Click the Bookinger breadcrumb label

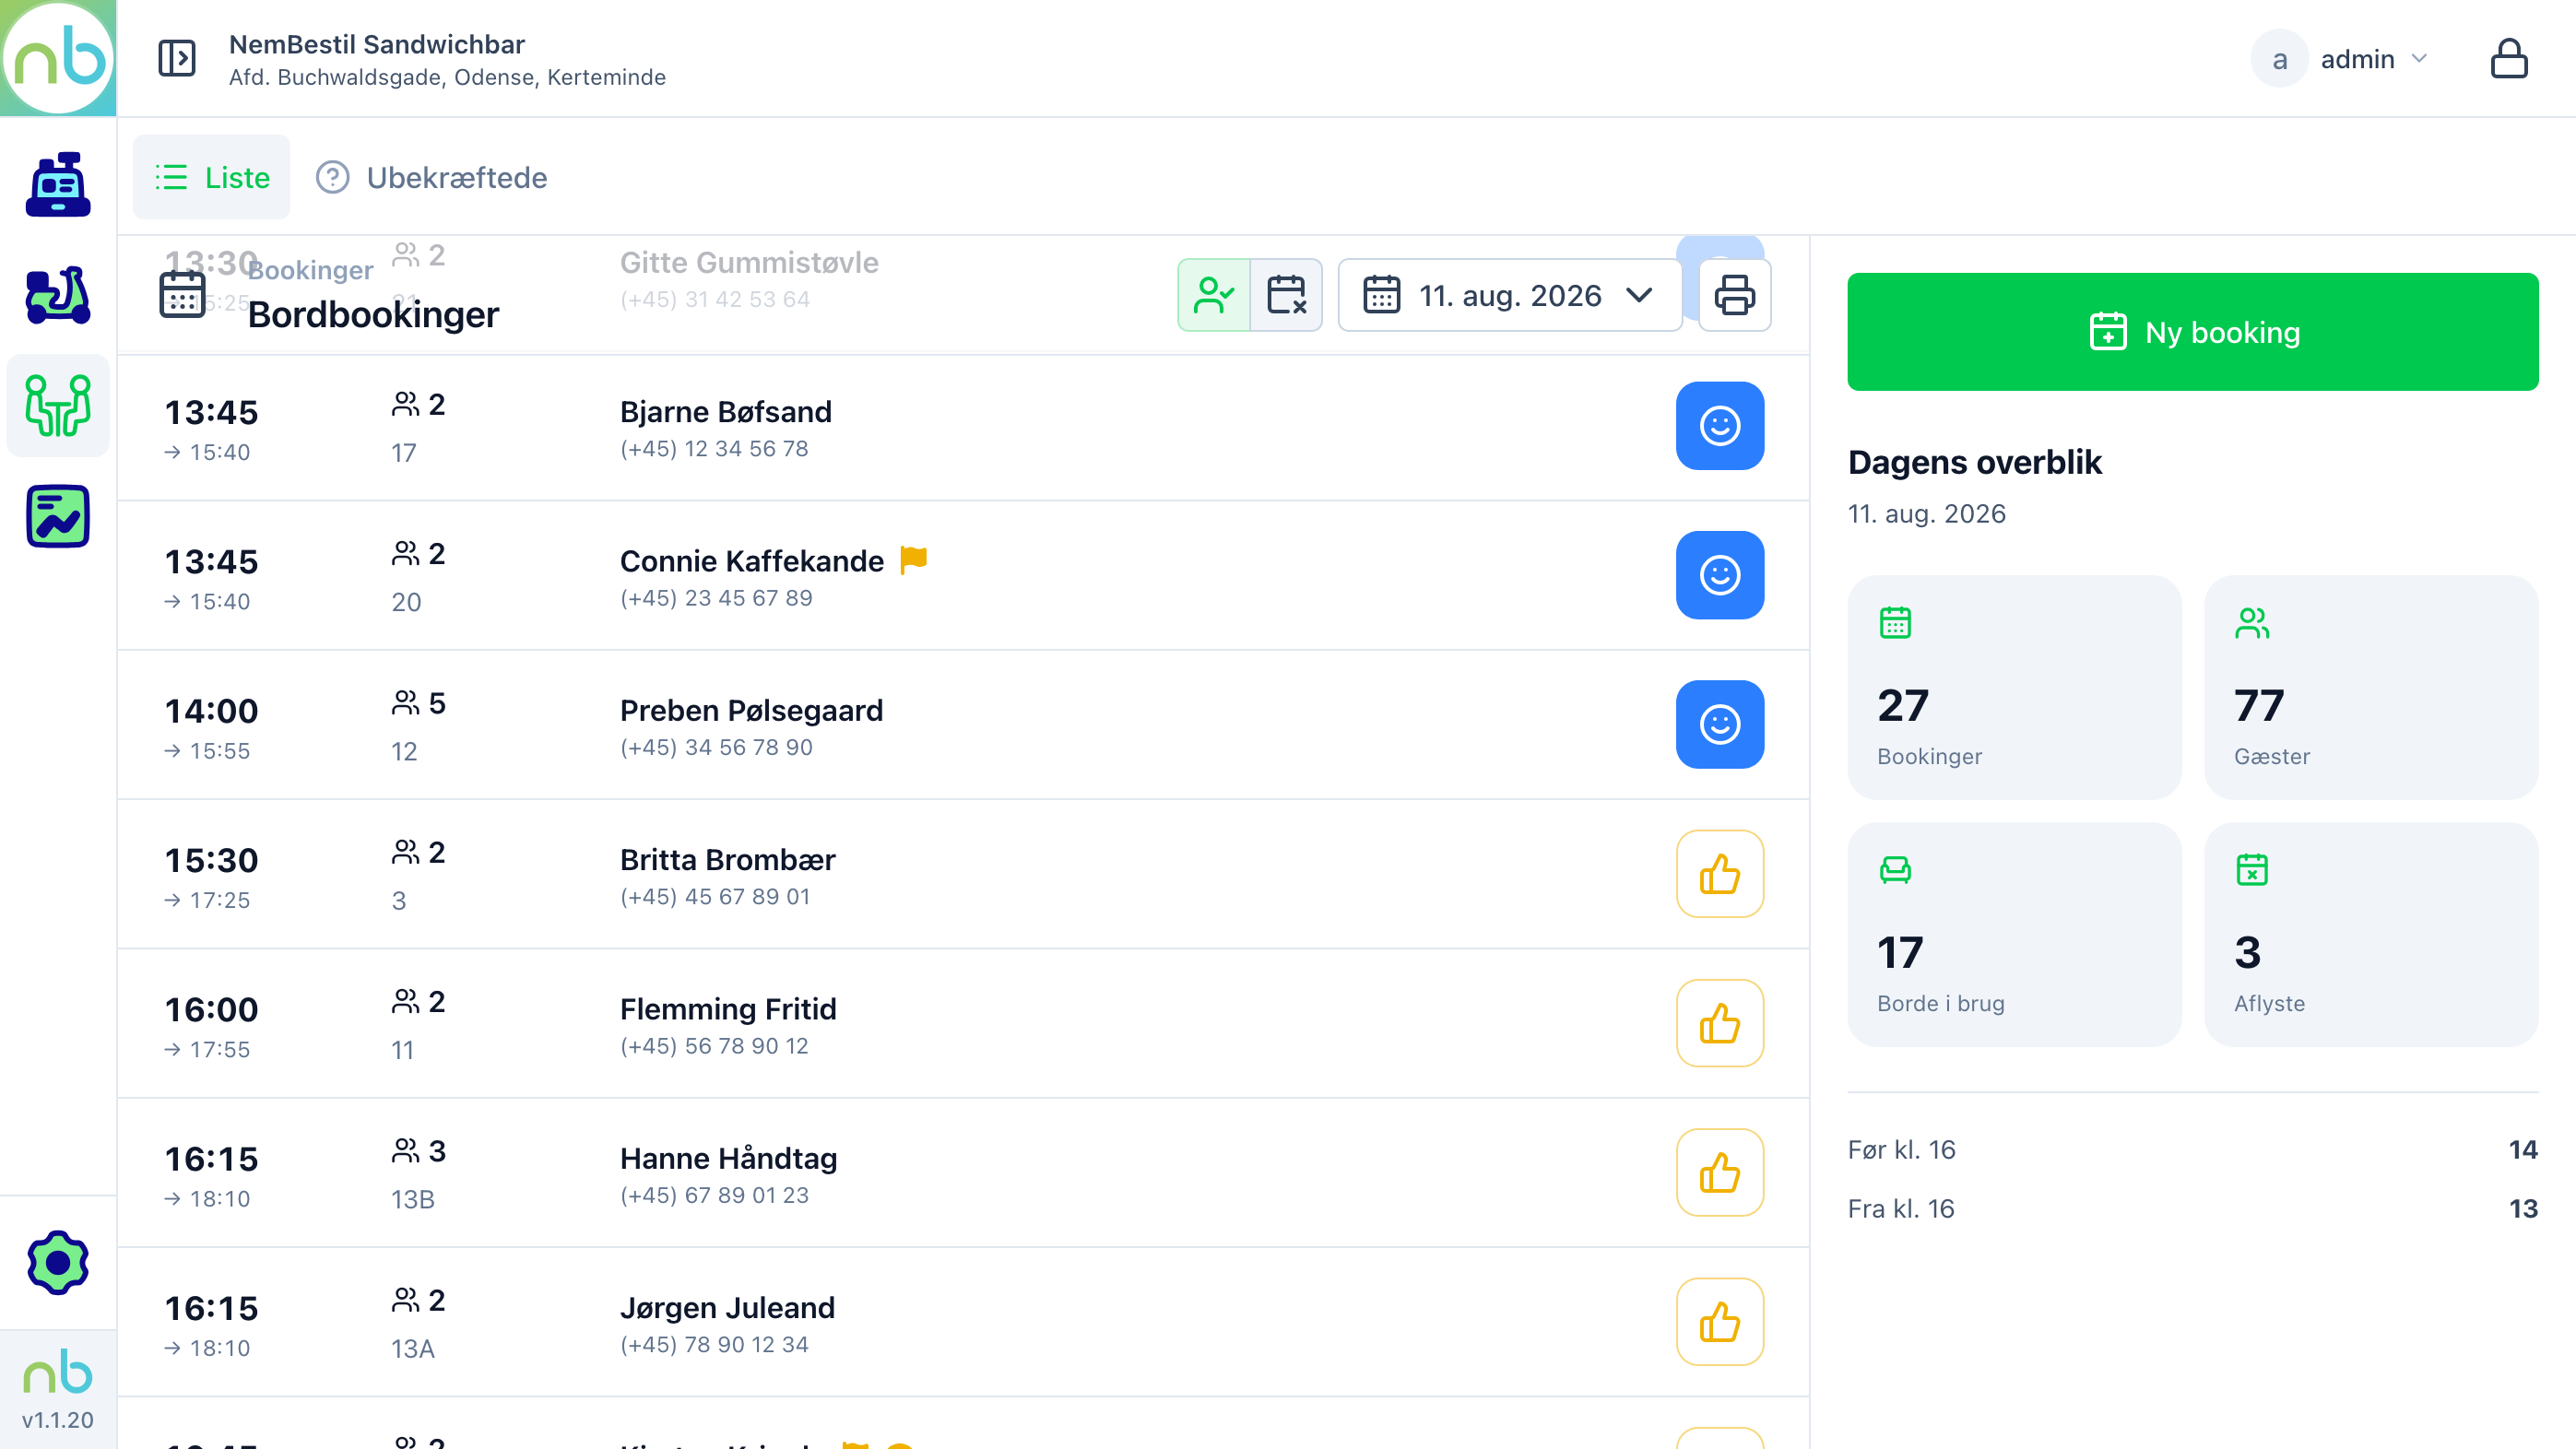[x=310, y=270]
